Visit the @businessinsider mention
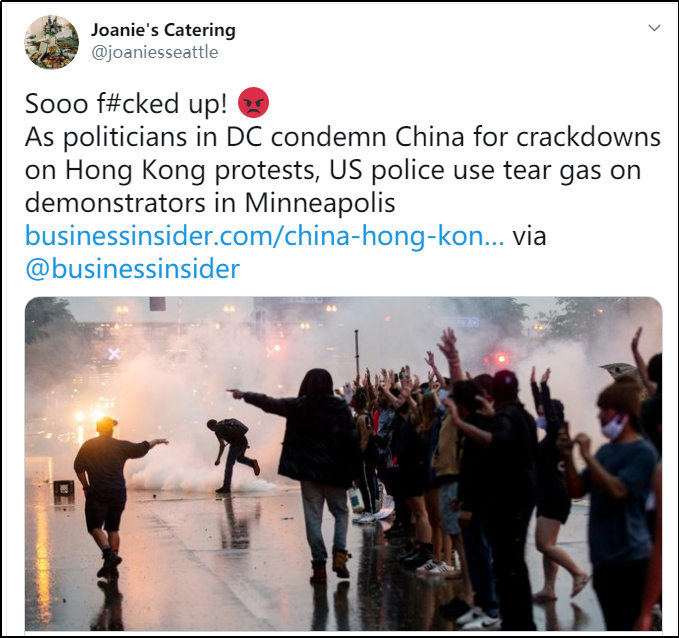The image size is (679, 638). click(x=132, y=269)
